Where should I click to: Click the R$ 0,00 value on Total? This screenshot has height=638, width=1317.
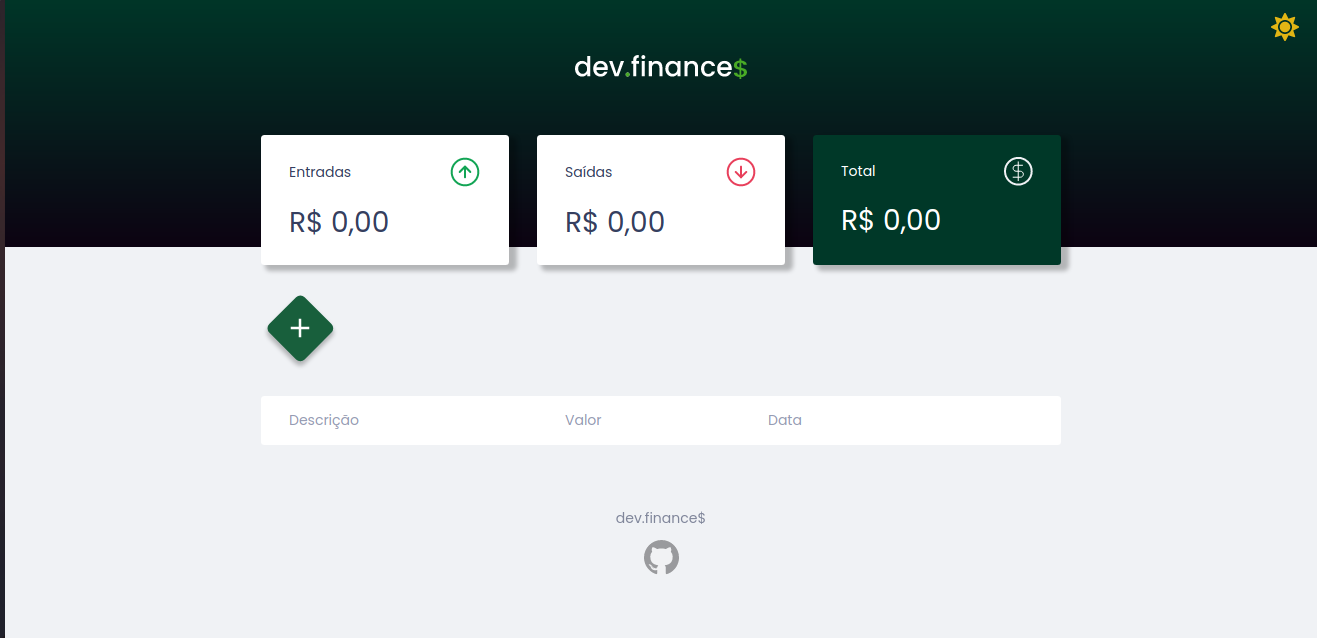point(890,220)
